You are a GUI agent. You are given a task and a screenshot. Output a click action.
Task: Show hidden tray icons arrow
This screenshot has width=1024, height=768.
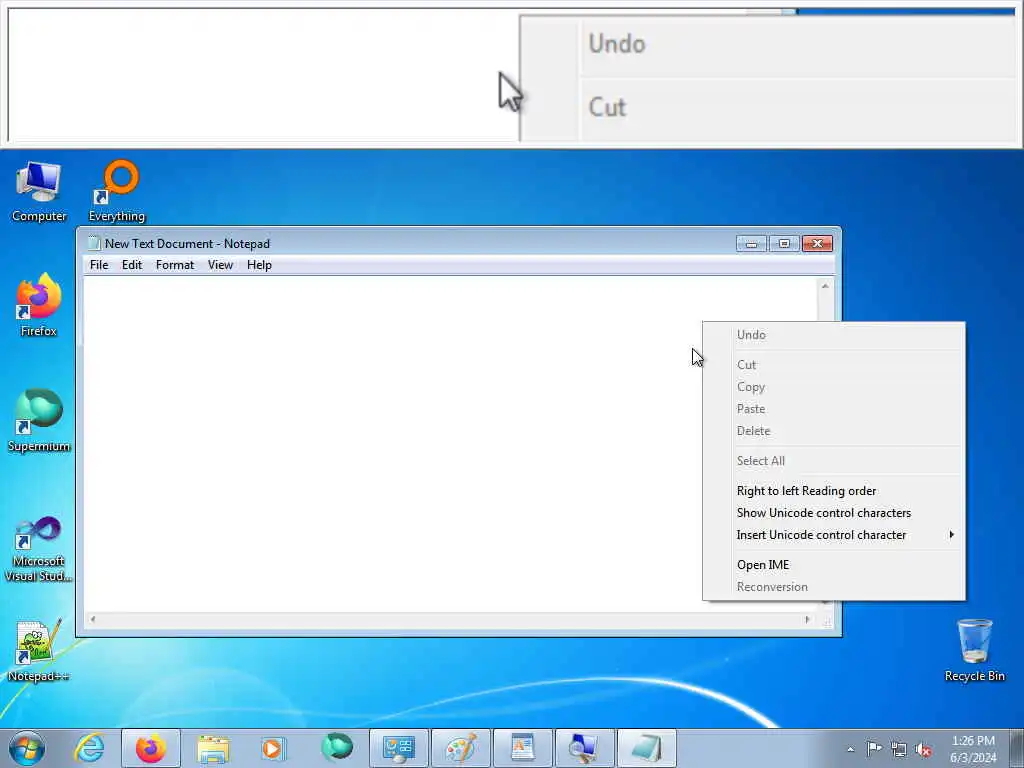pos(850,749)
